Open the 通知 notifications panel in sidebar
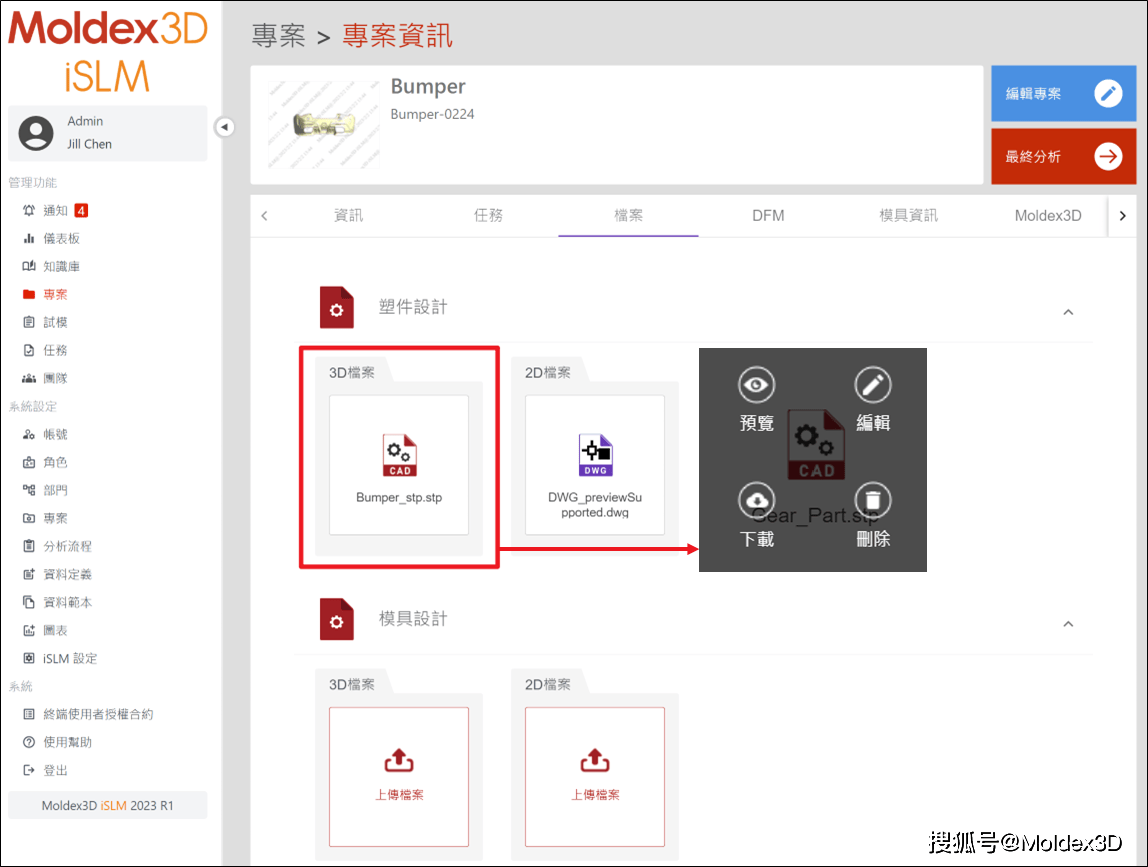The width and height of the screenshot is (1148, 867). click(55, 210)
